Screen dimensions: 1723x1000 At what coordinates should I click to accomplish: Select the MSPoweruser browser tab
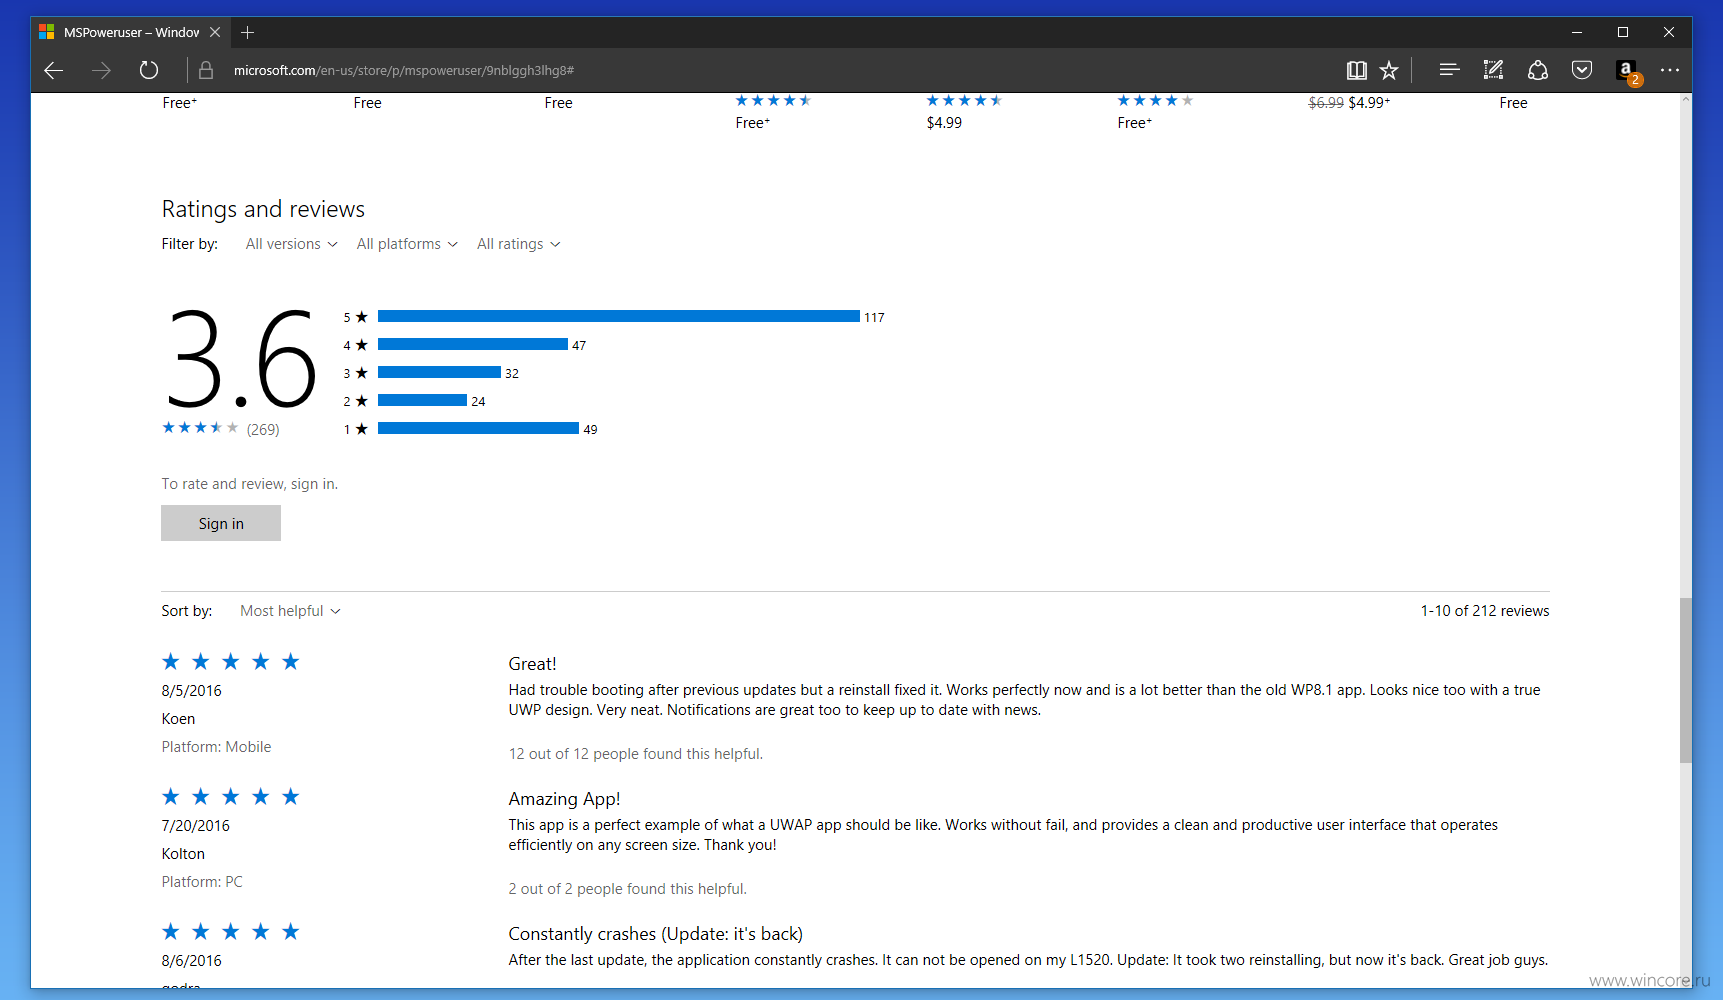coord(130,32)
